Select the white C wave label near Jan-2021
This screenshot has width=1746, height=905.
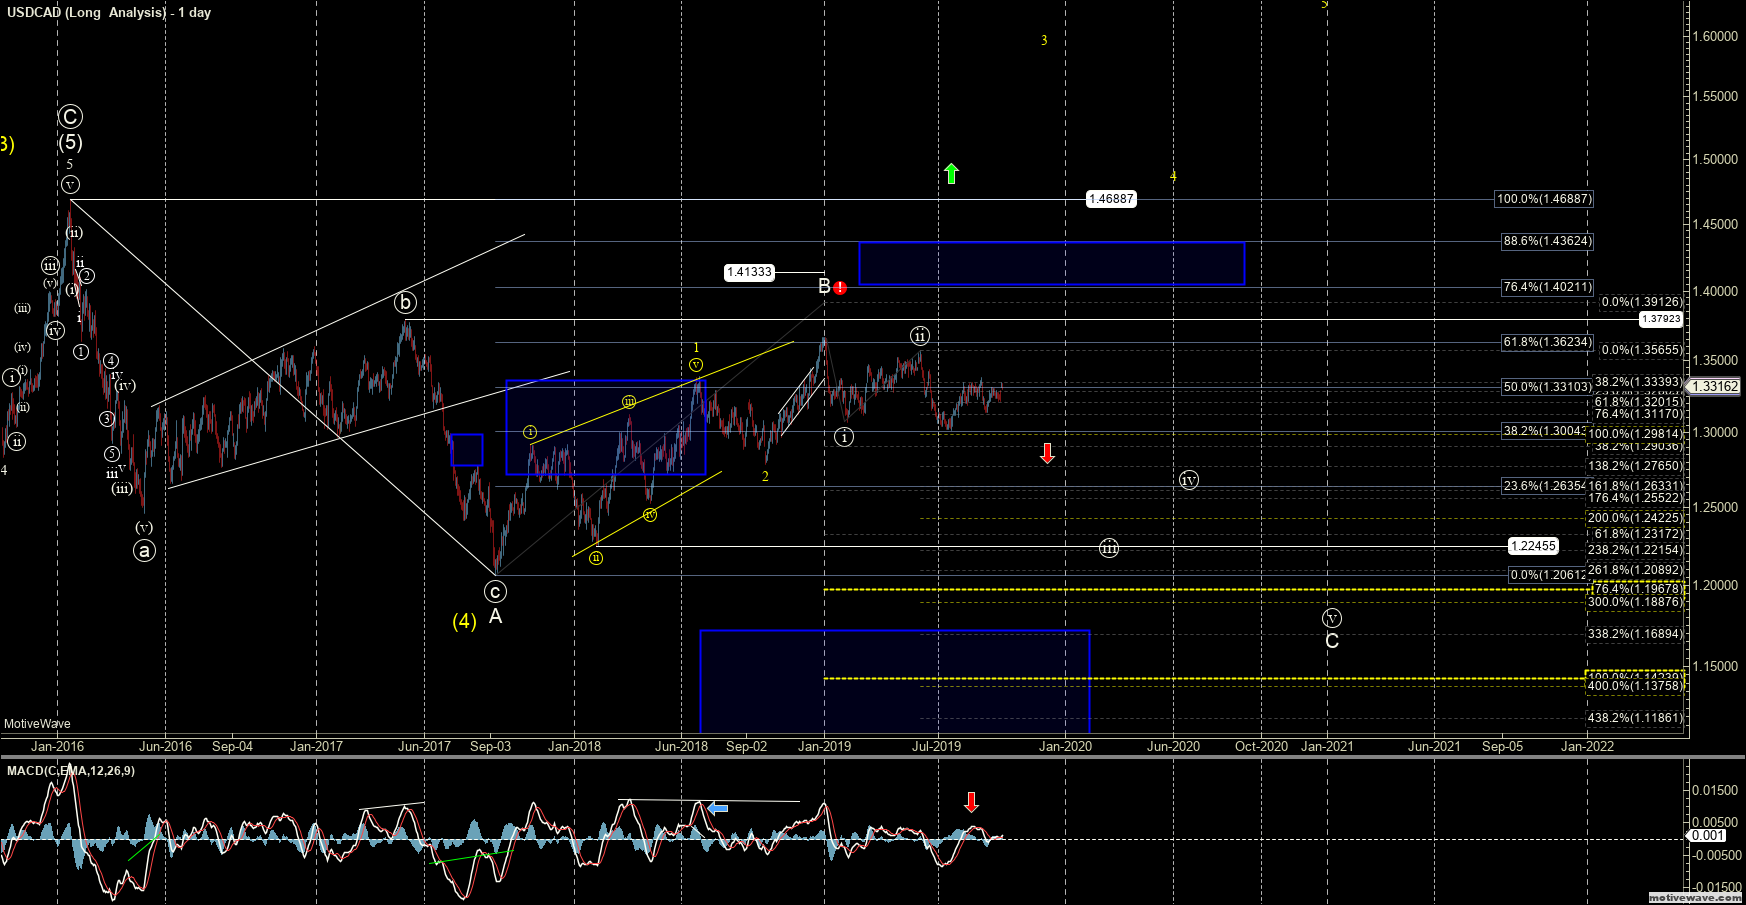(x=1332, y=641)
